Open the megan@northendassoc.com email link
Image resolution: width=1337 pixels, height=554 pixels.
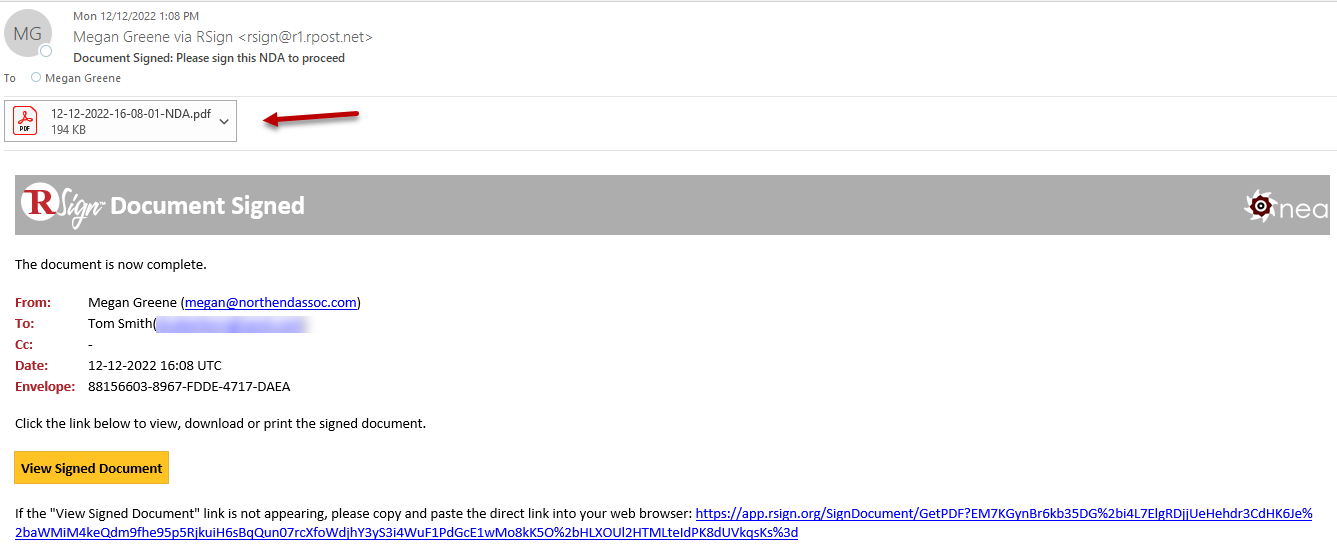click(271, 302)
